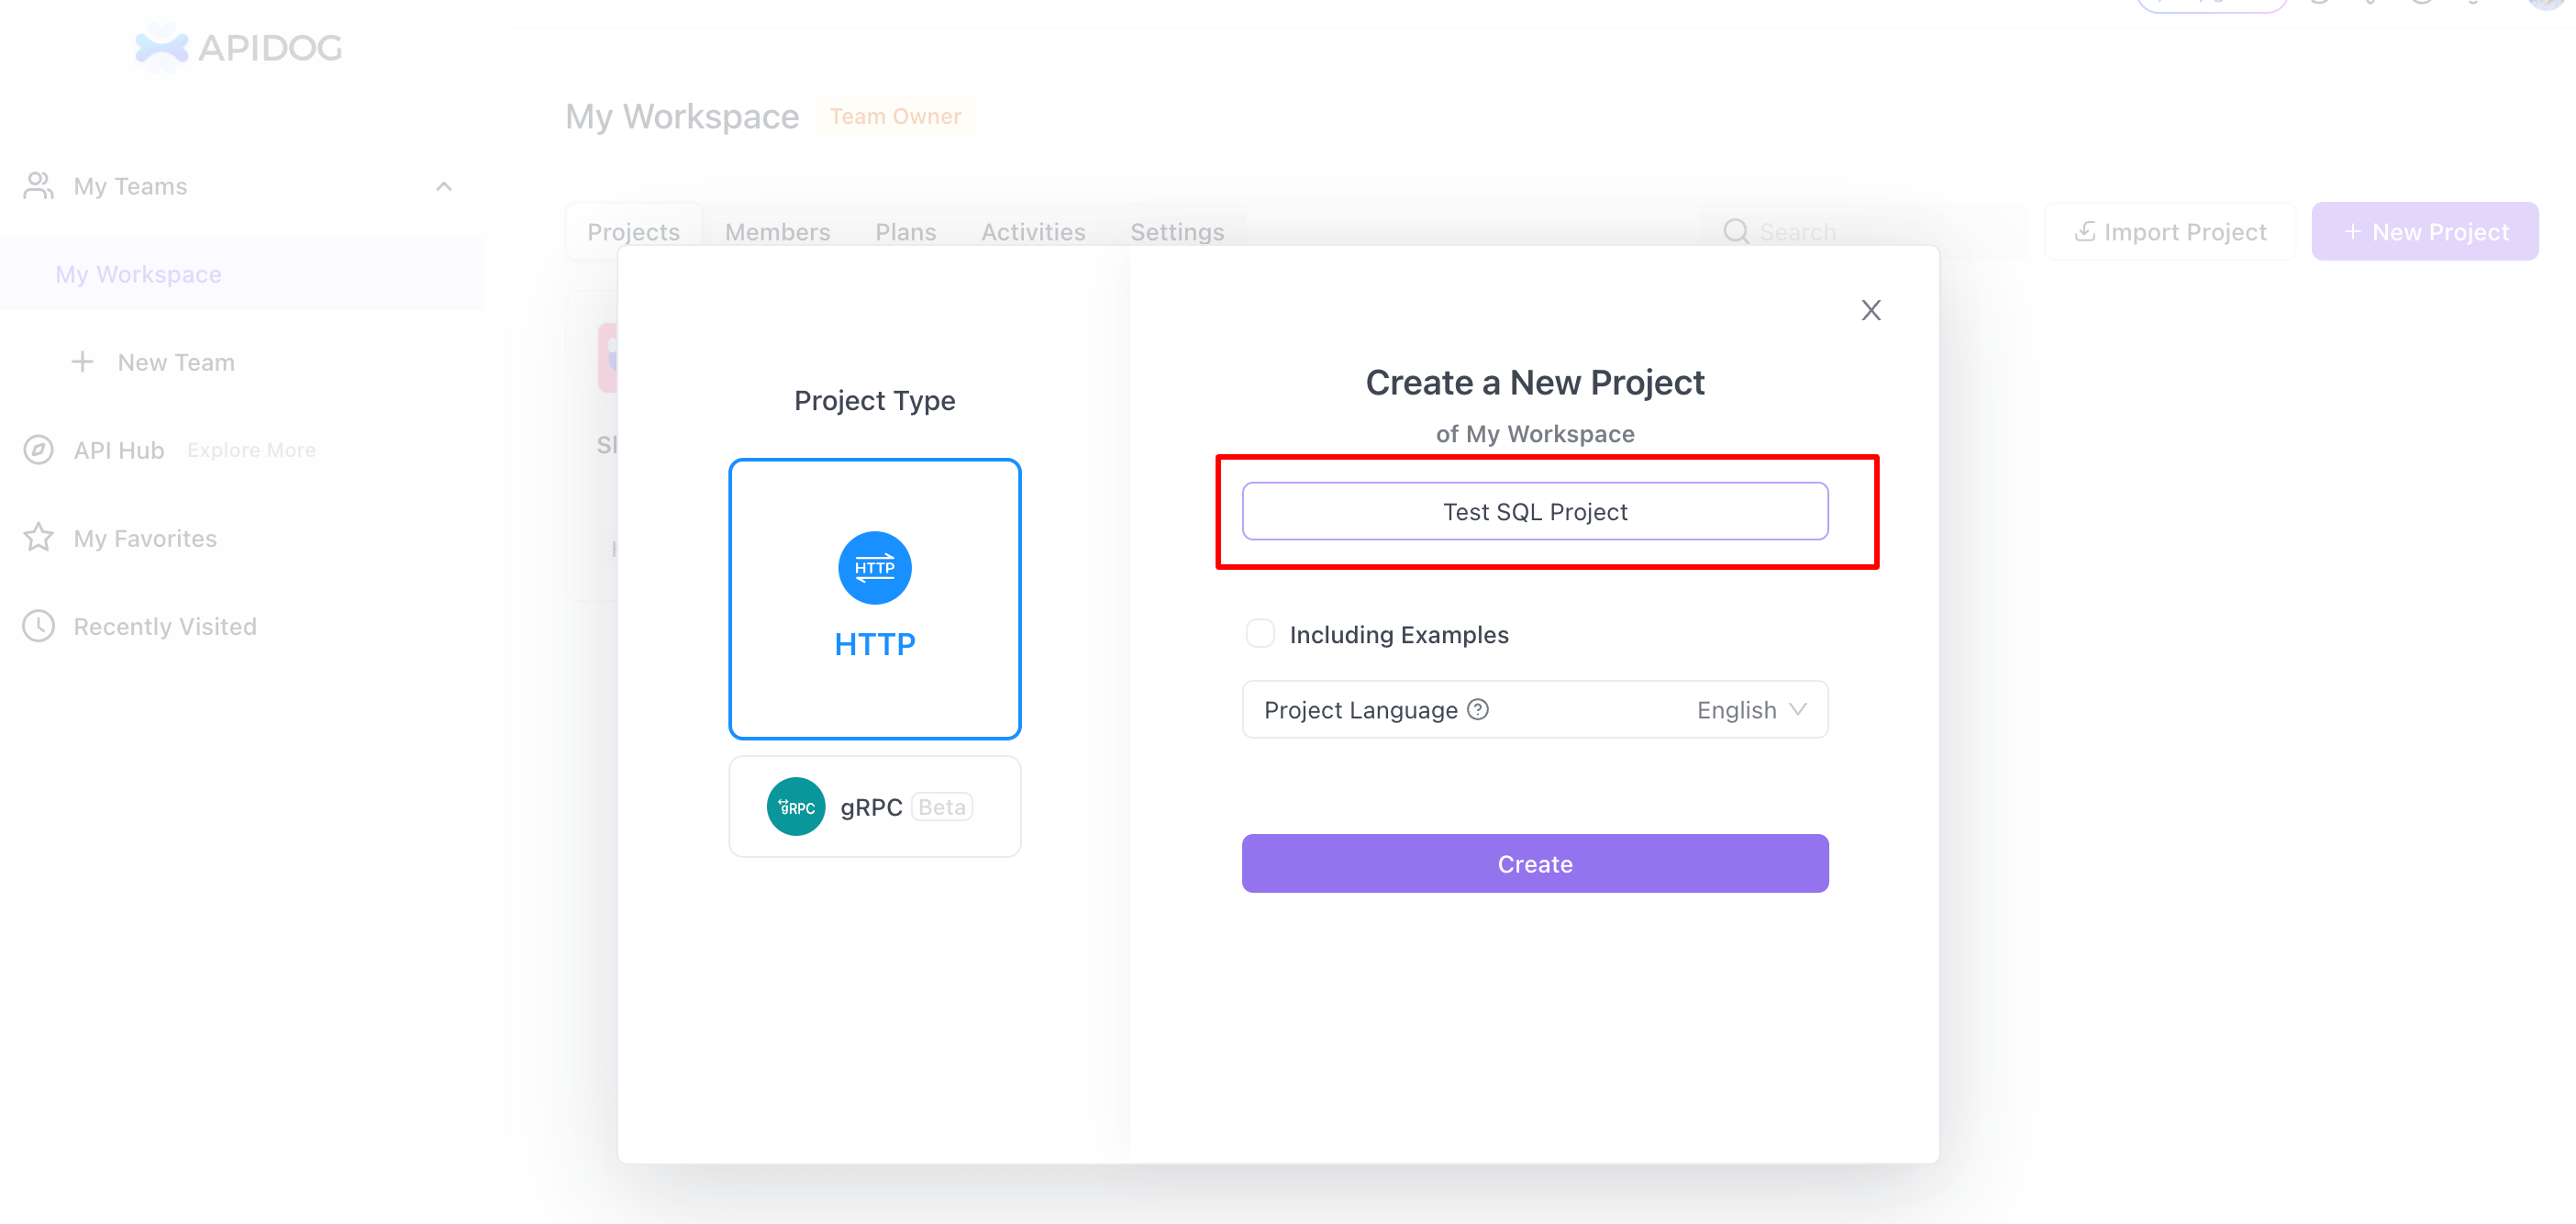The width and height of the screenshot is (2576, 1224).
Task: Navigate to My Favorites section
Action: point(143,538)
